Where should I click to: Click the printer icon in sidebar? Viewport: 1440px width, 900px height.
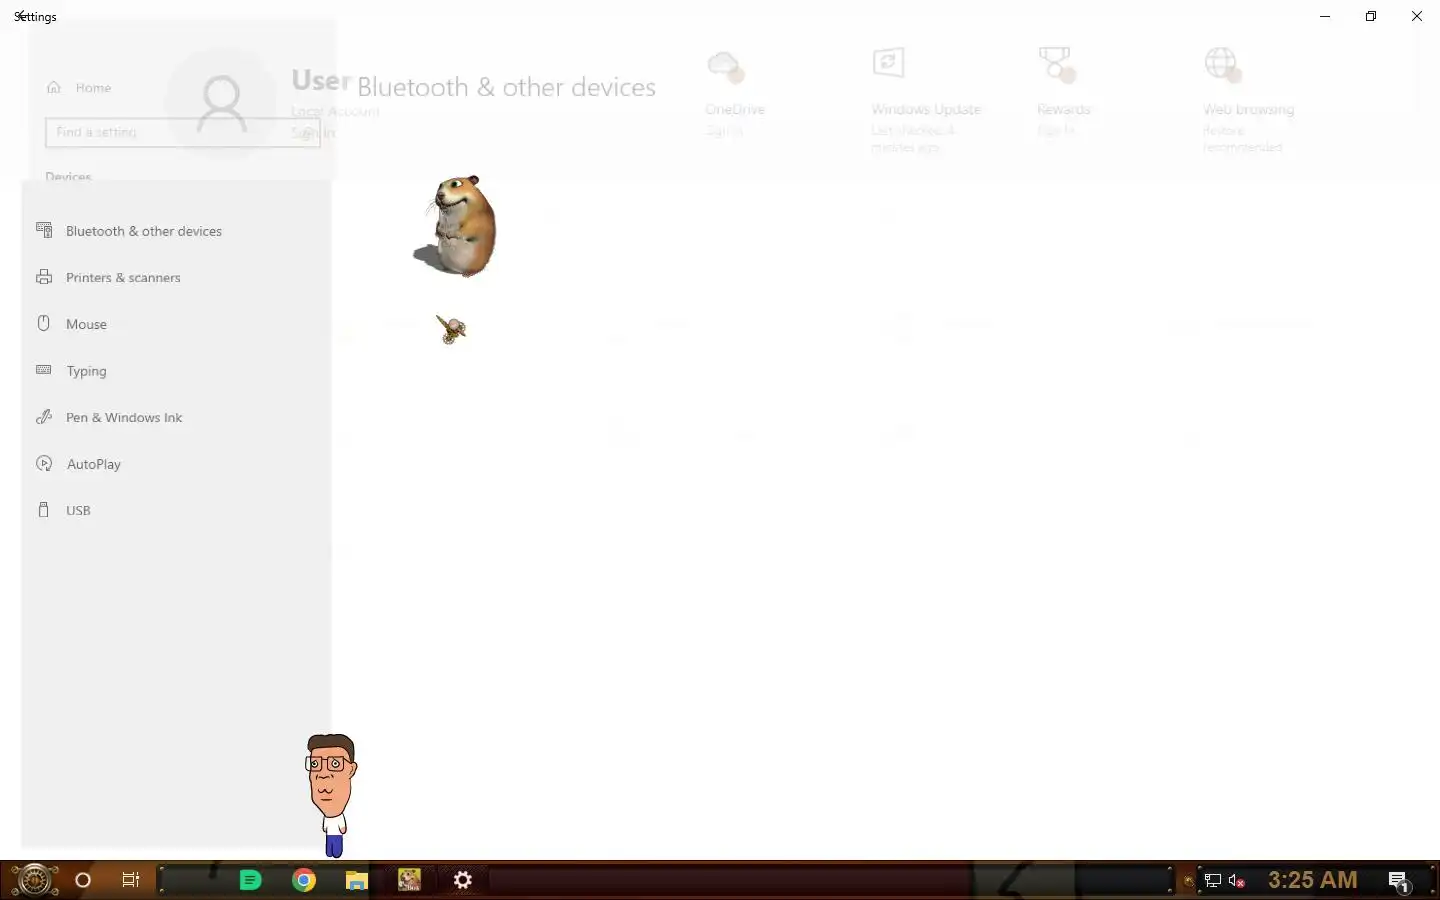(x=44, y=277)
